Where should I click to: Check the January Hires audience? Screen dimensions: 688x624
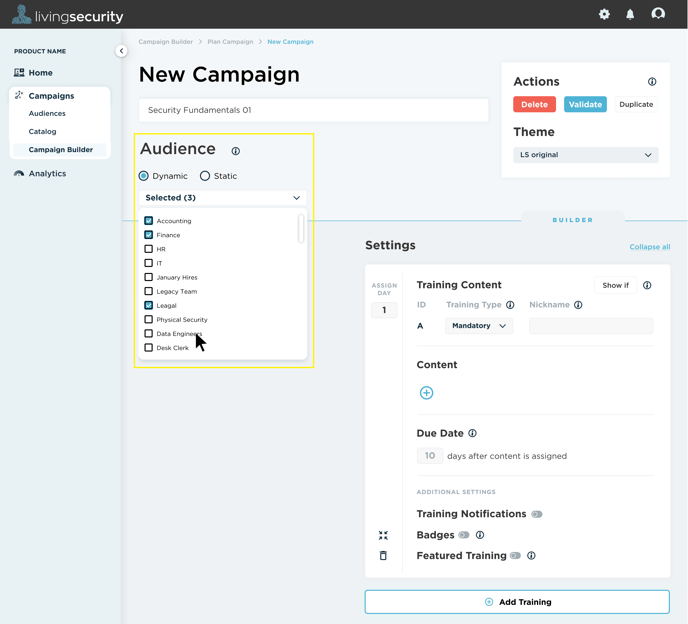coord(148,277)
